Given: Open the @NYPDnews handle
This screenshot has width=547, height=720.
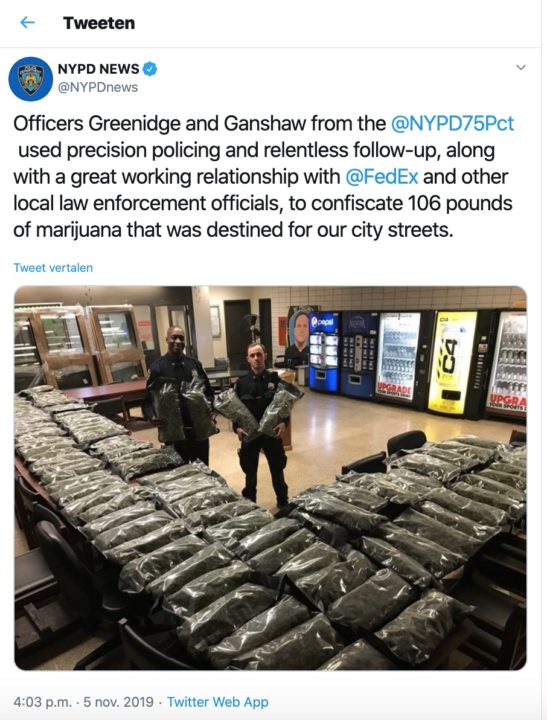Looking at the screenshot, I should tap(97, 87).
